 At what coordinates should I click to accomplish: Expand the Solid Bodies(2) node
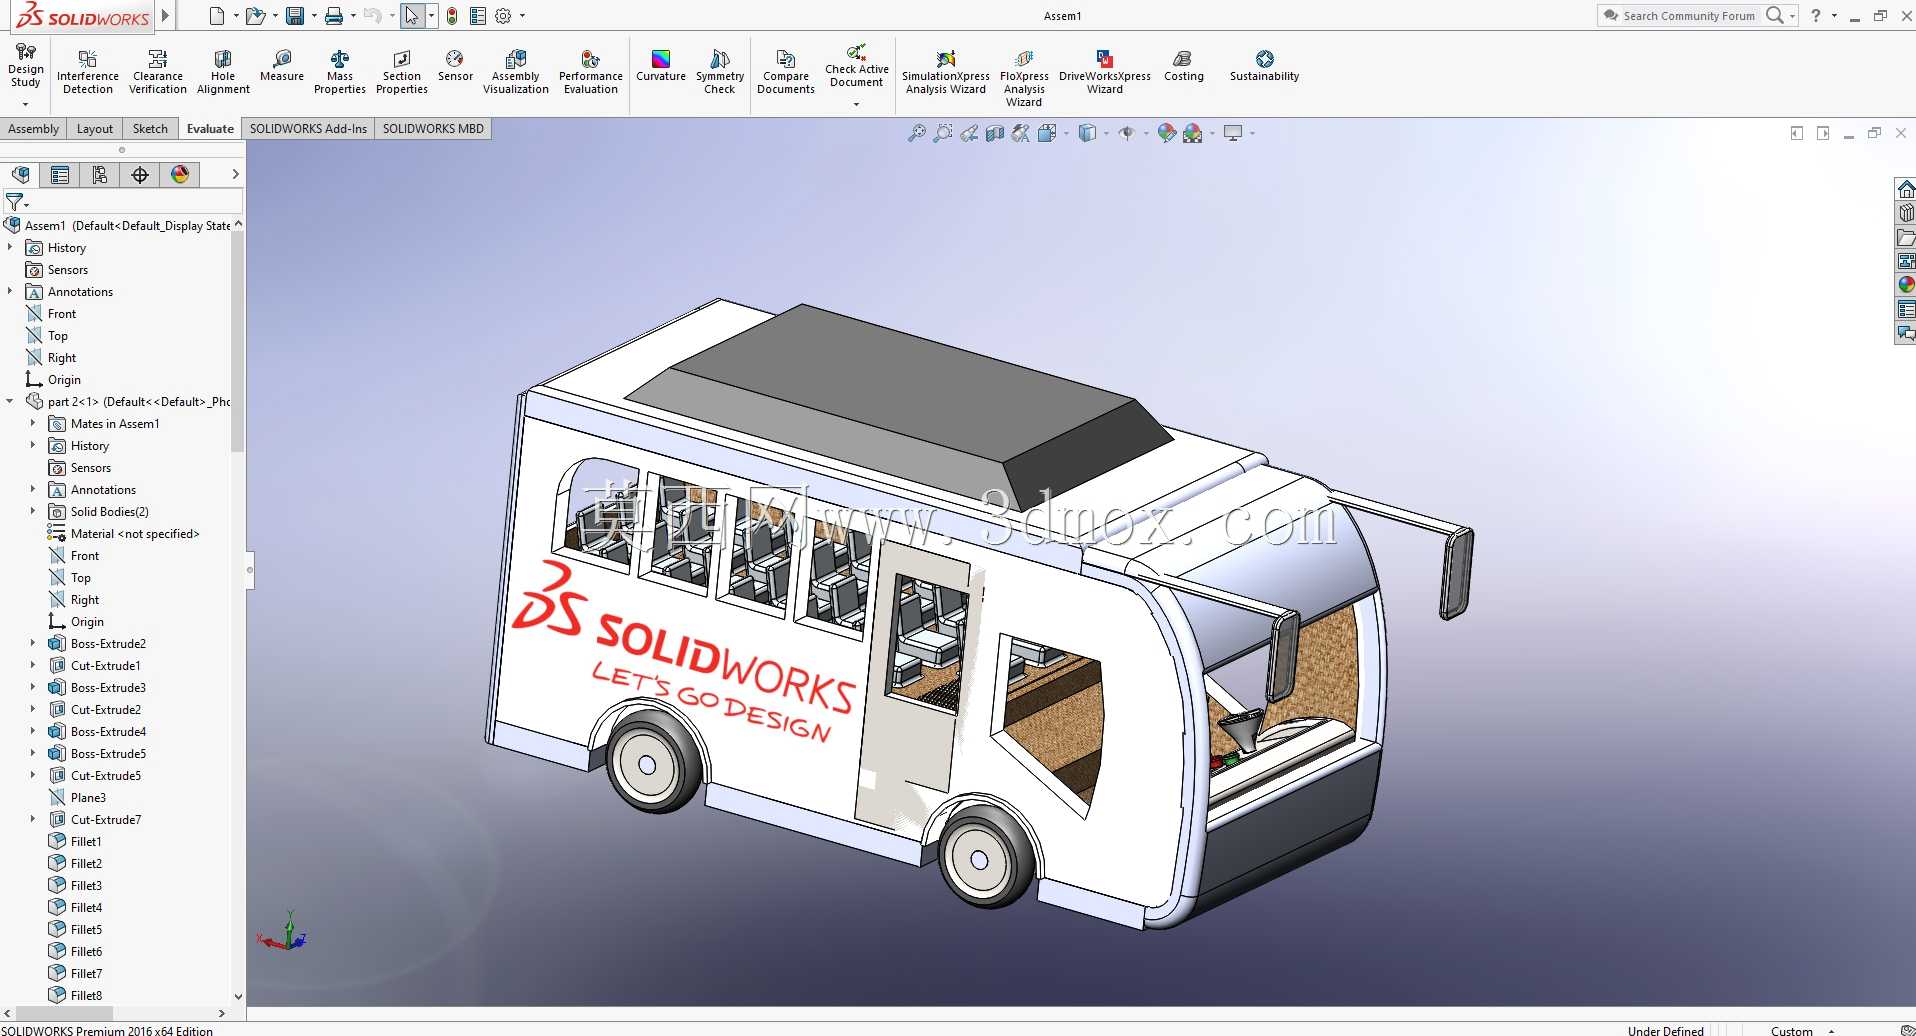(x=33, y=511)
